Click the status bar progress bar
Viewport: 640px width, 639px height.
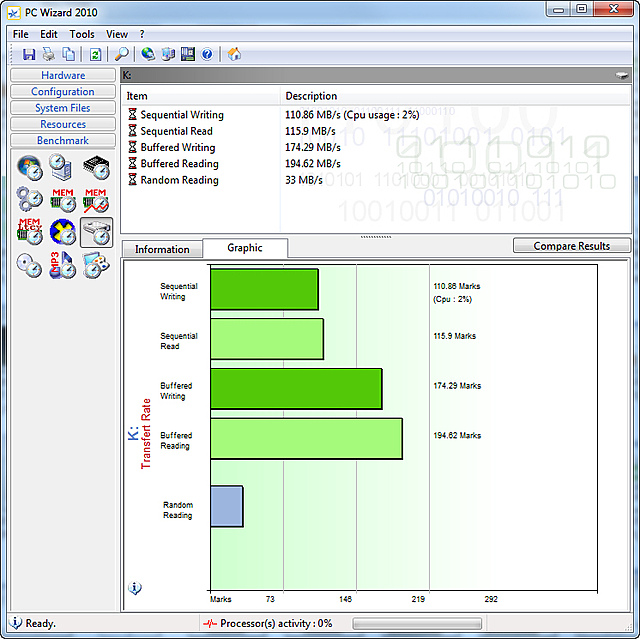[417, 623]
